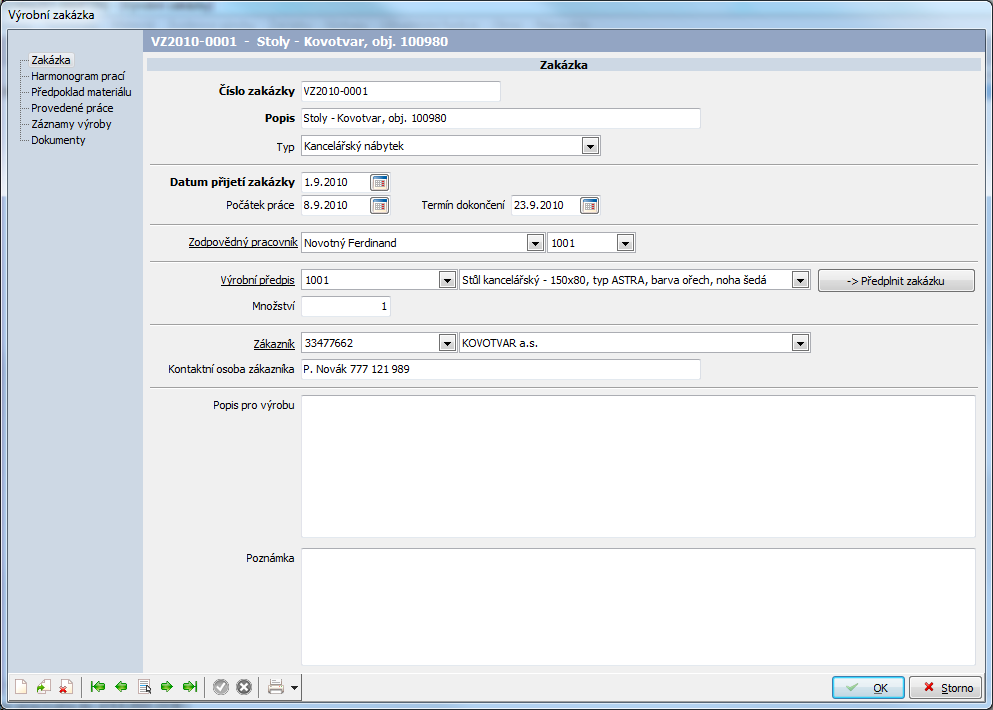Select Harmonogram prací in the sidebar
The height and width of the screenshot is (710, 993).
tap(77, 76)
